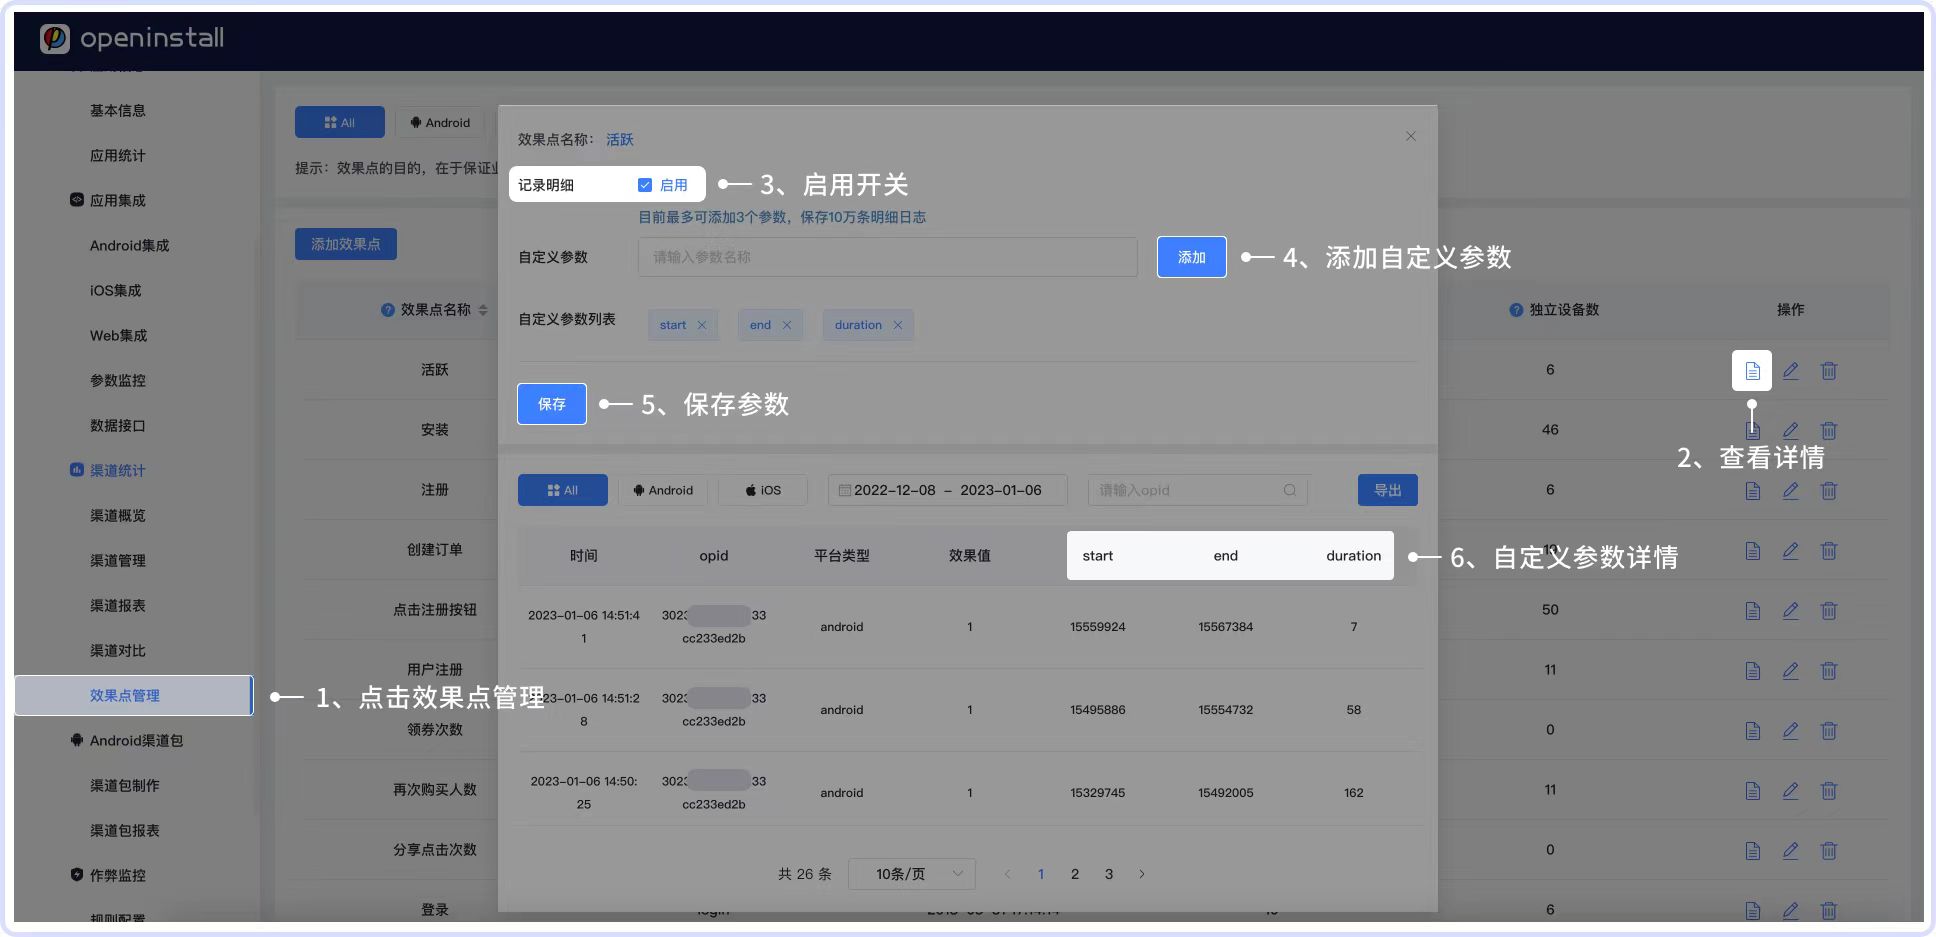Delete the 创建订单 effect point

coord(1828,551)
